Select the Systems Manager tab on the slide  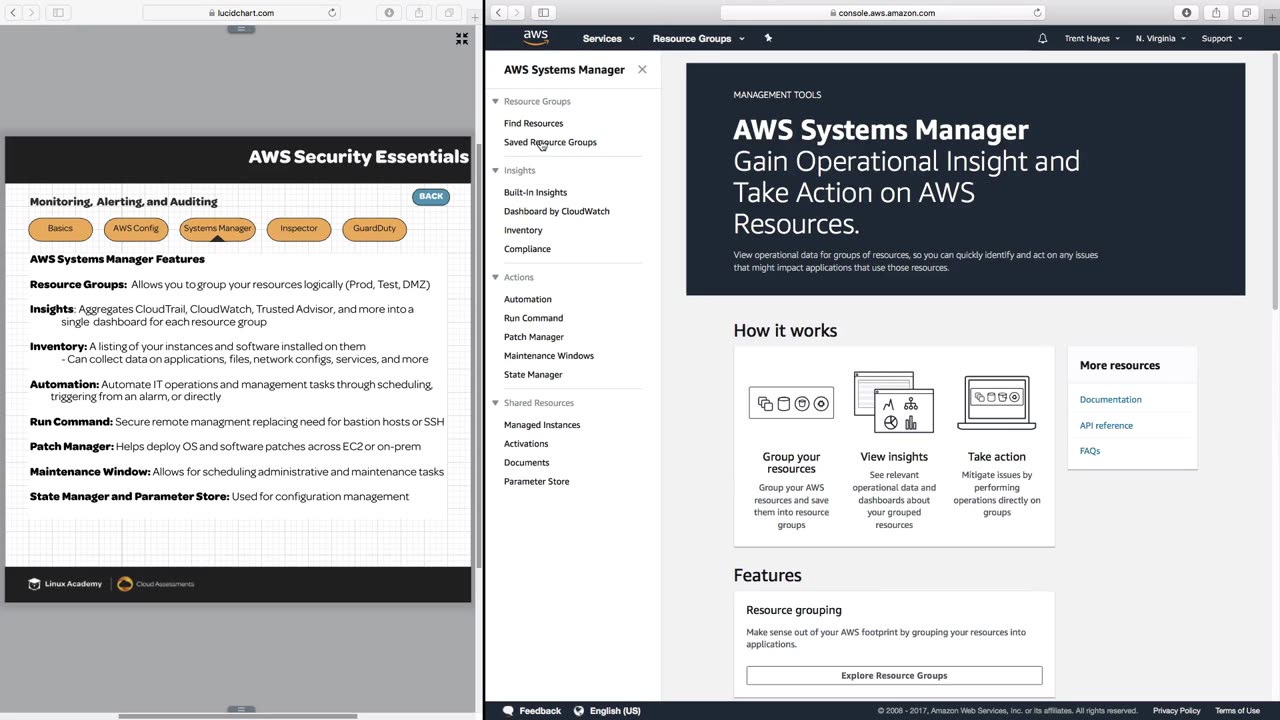pyautogui.click(x=217, y=229)
